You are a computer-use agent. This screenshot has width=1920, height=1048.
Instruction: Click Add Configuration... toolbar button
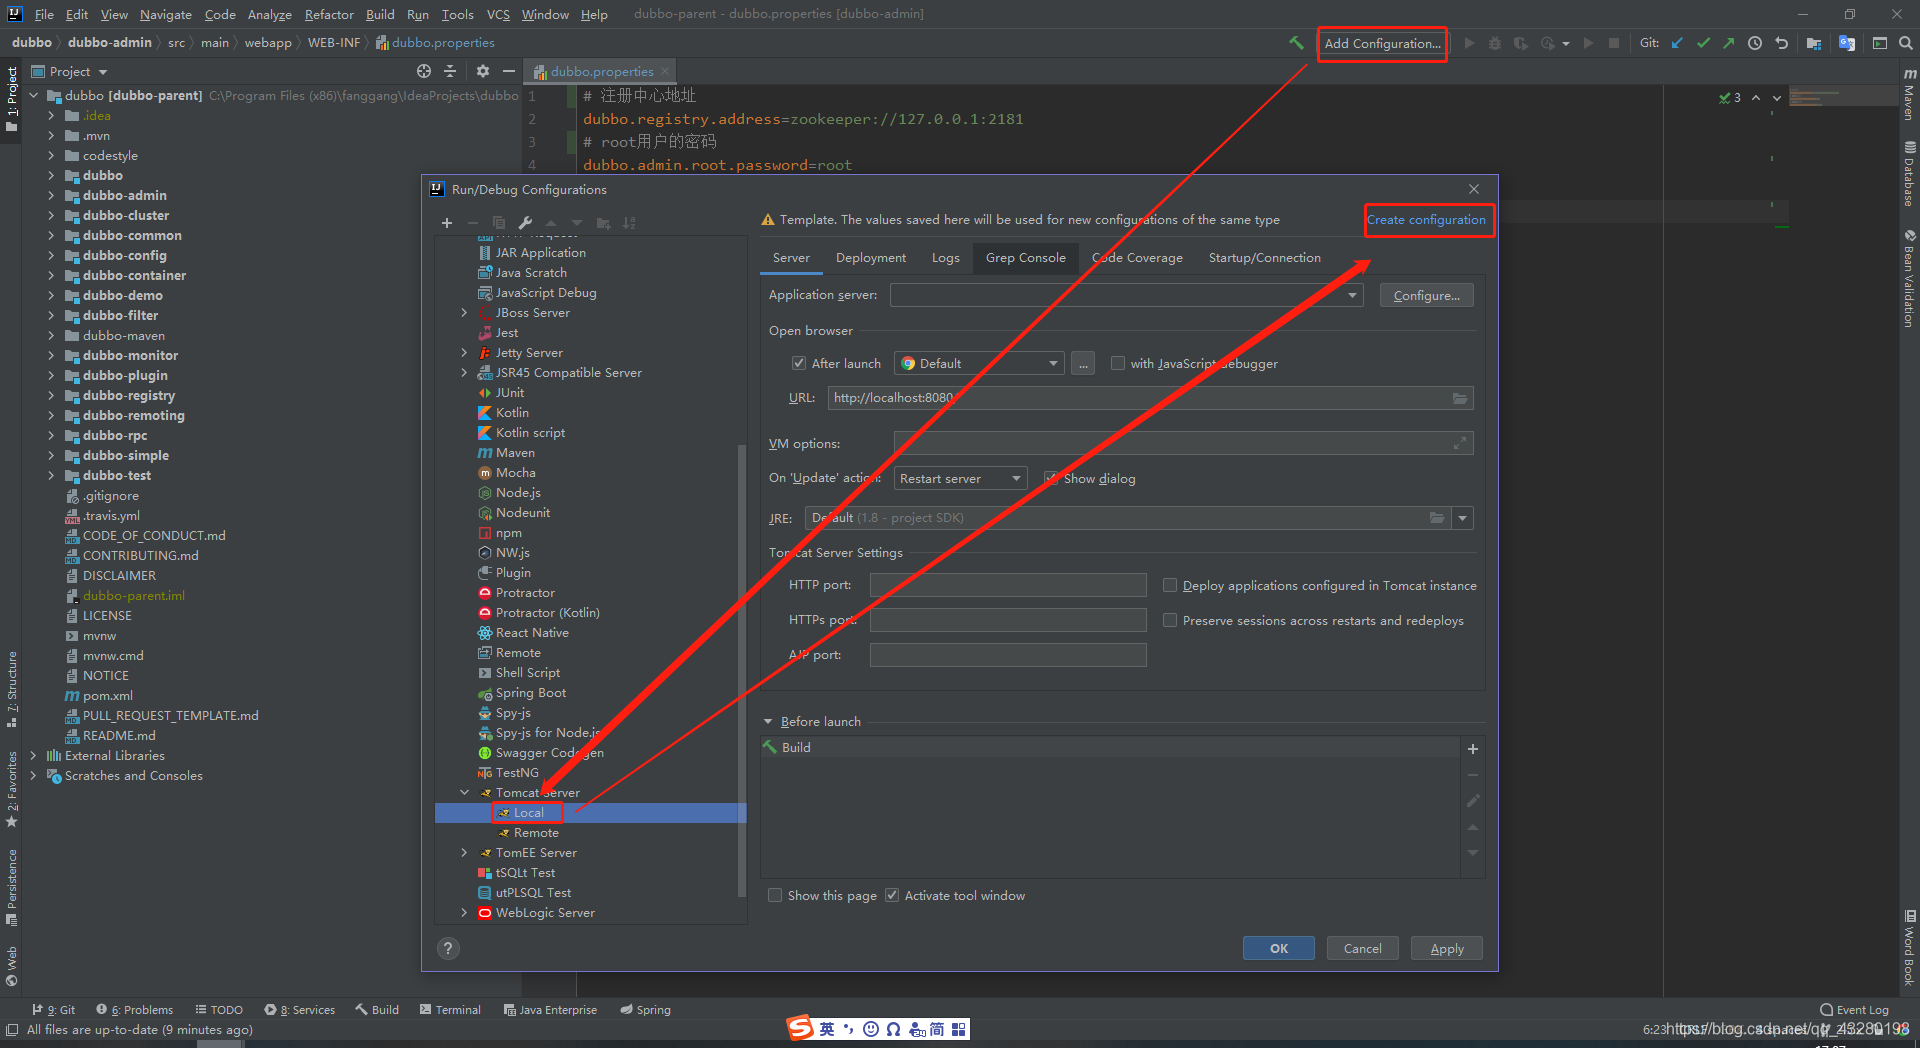click(x=1382, y=44)
